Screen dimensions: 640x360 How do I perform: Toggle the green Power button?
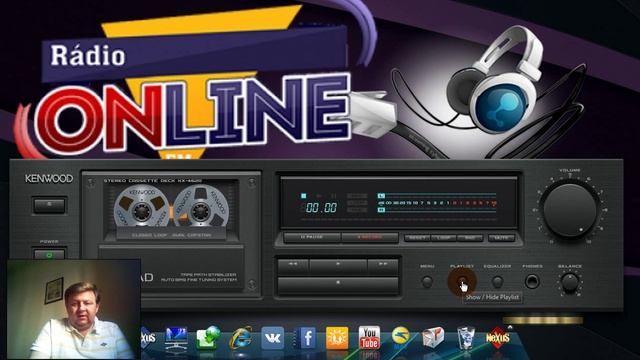pos(49,256)
